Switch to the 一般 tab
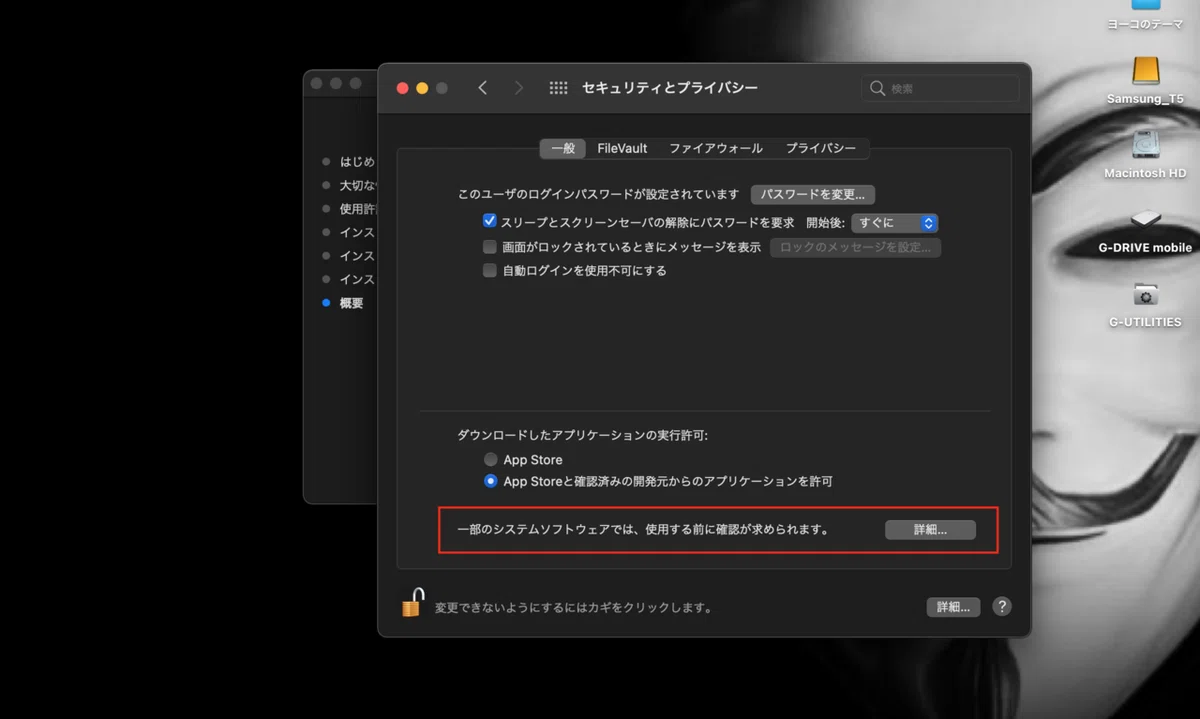1200x719 pixels. (563, 148)
